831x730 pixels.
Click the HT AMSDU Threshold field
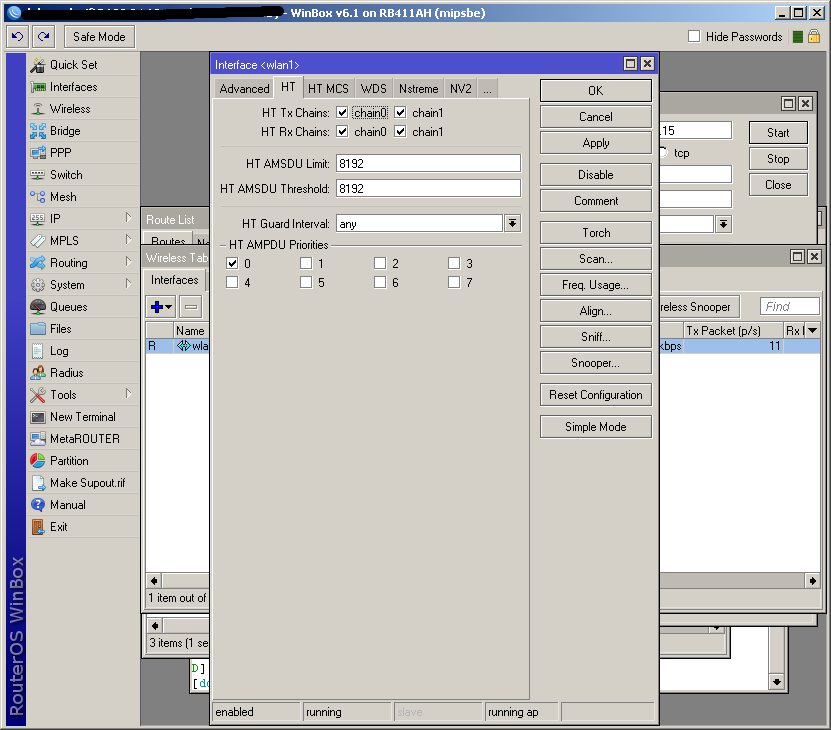pyautogui.click(x=428, y=188)
